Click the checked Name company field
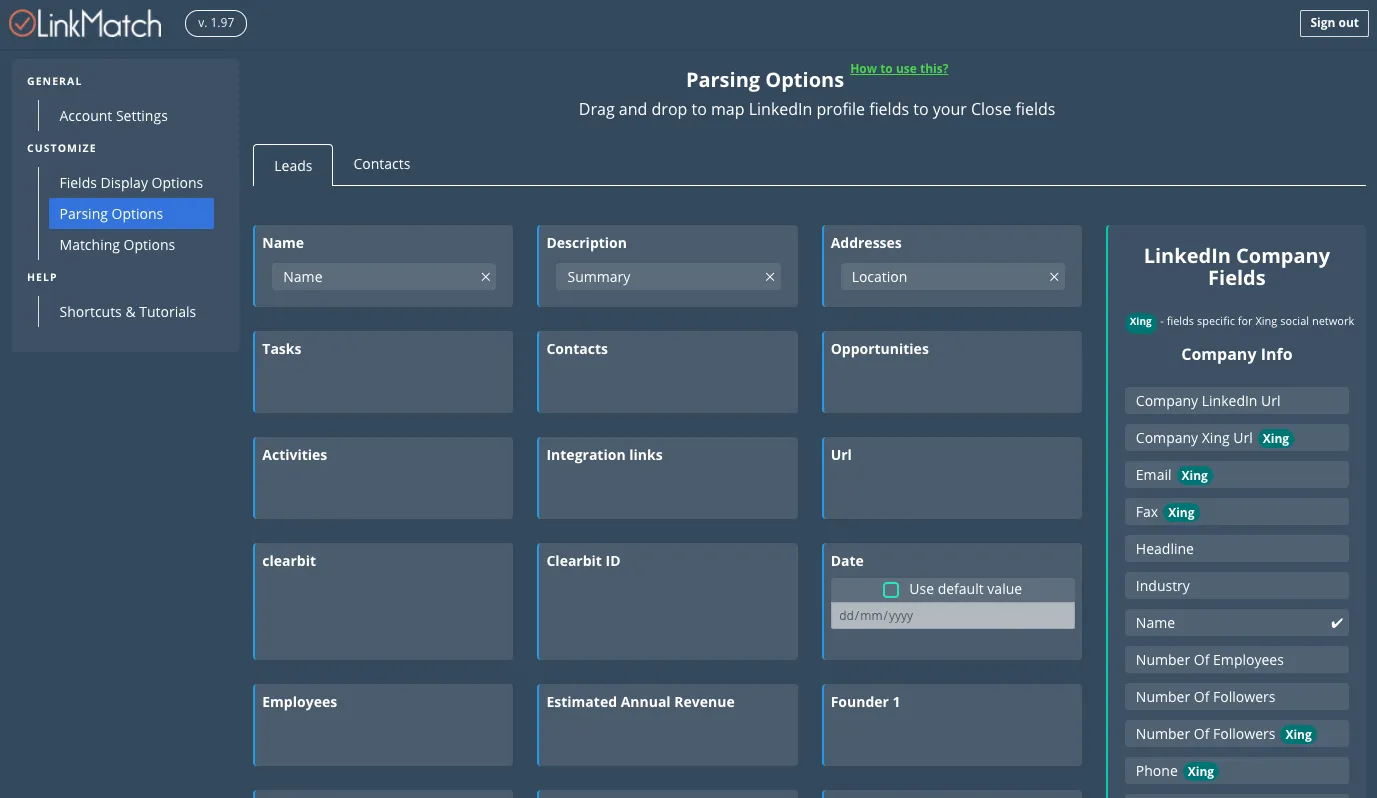 (1237, 623)
